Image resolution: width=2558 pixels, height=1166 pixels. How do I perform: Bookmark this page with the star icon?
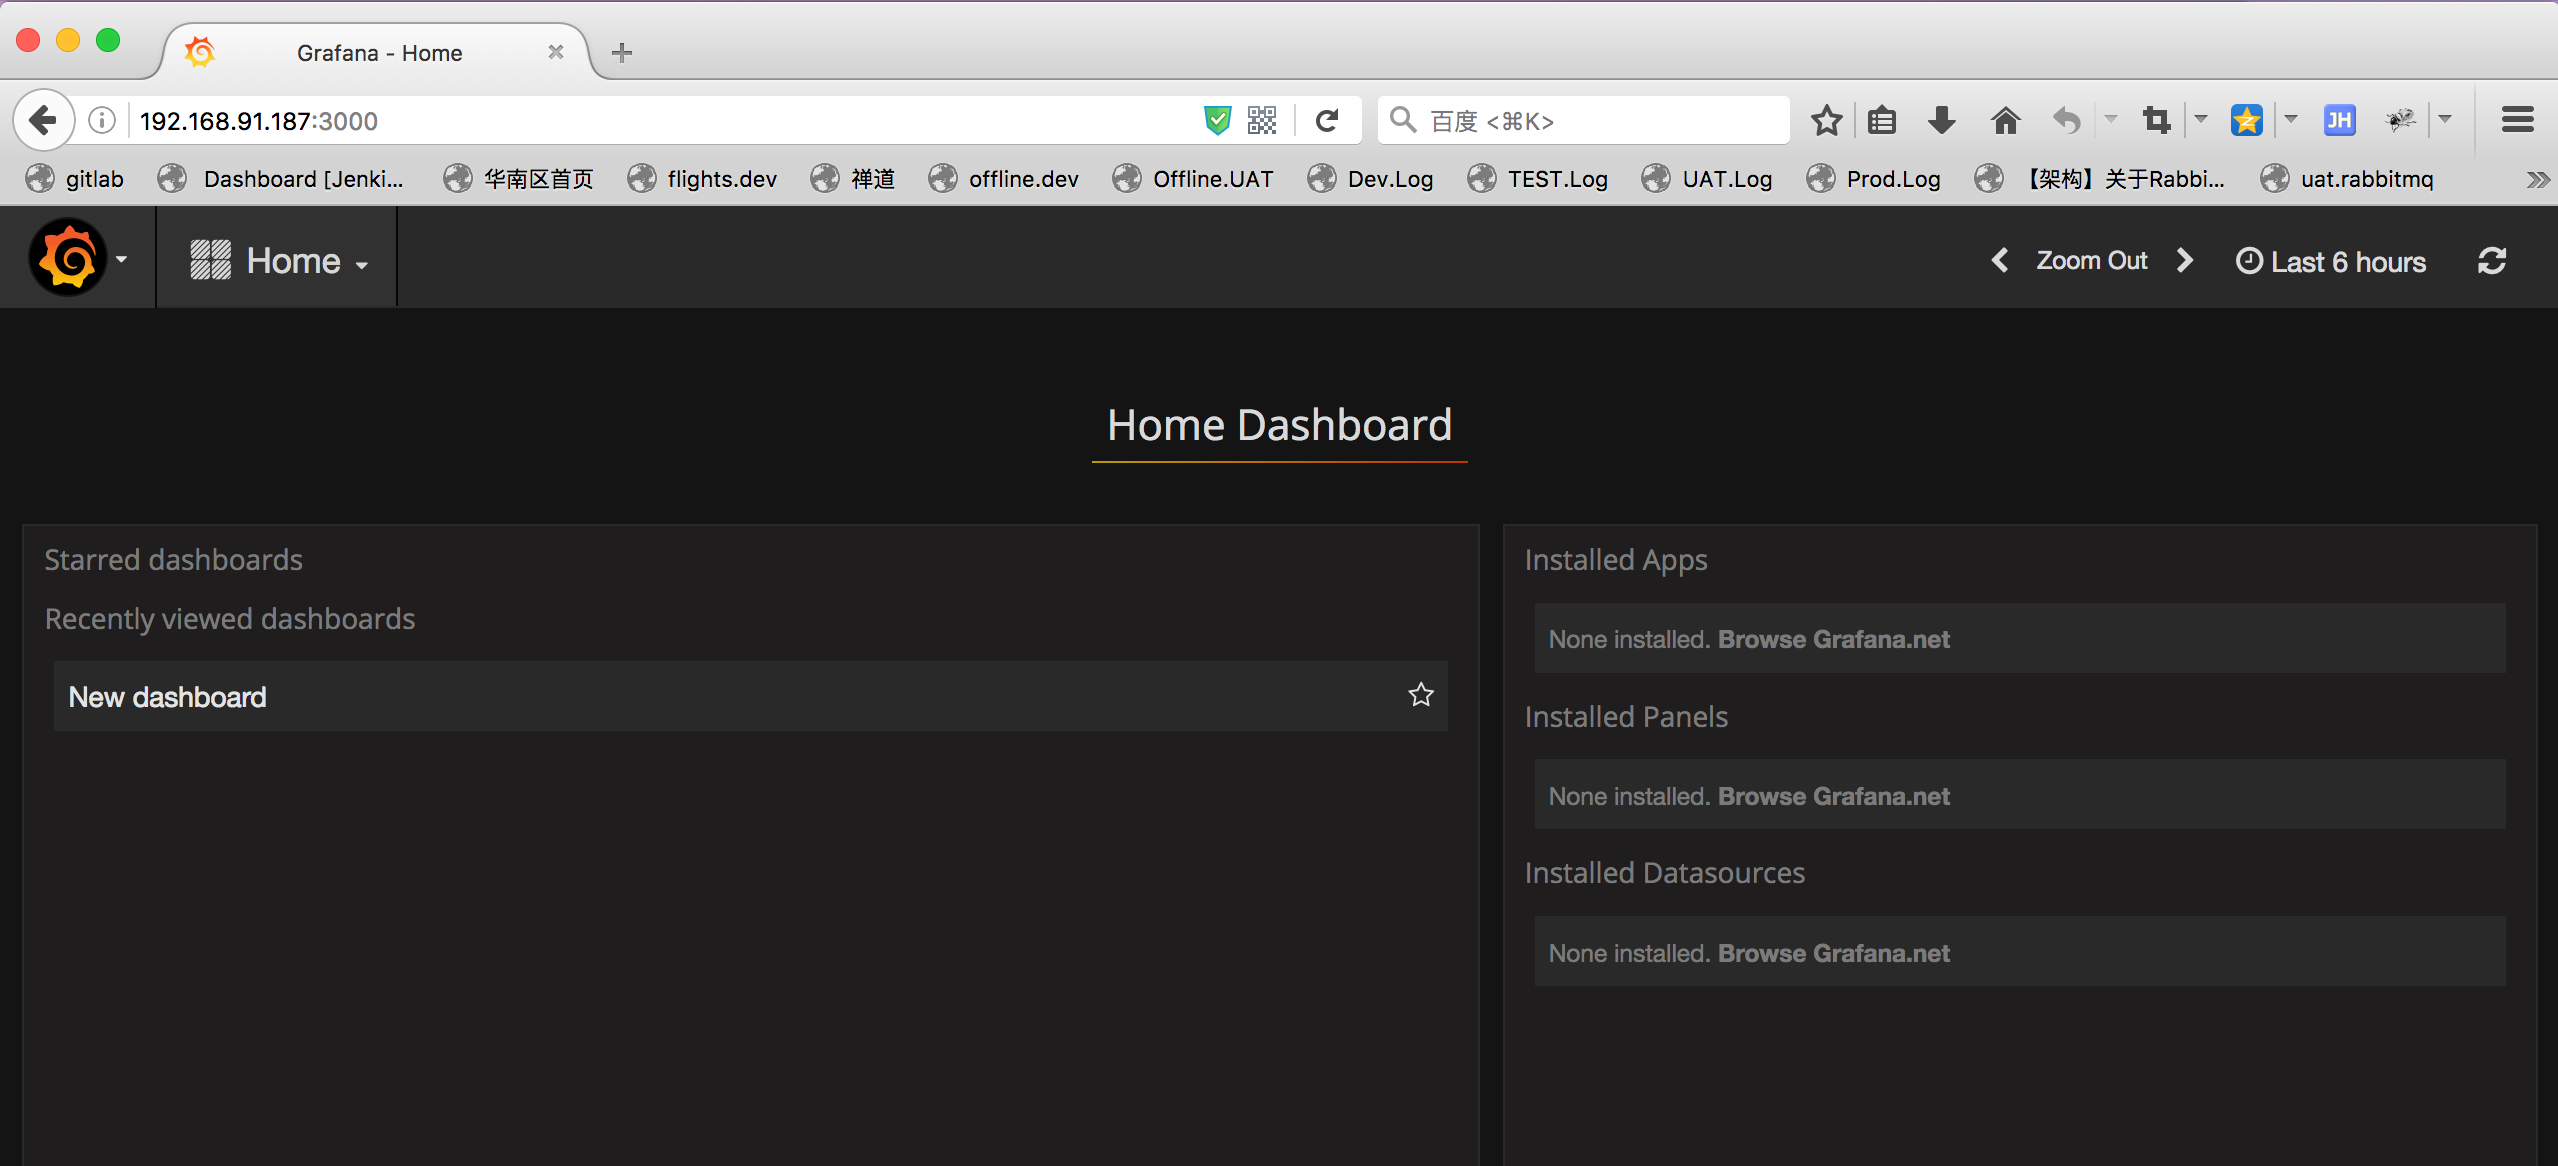(x=1826, y=121)
